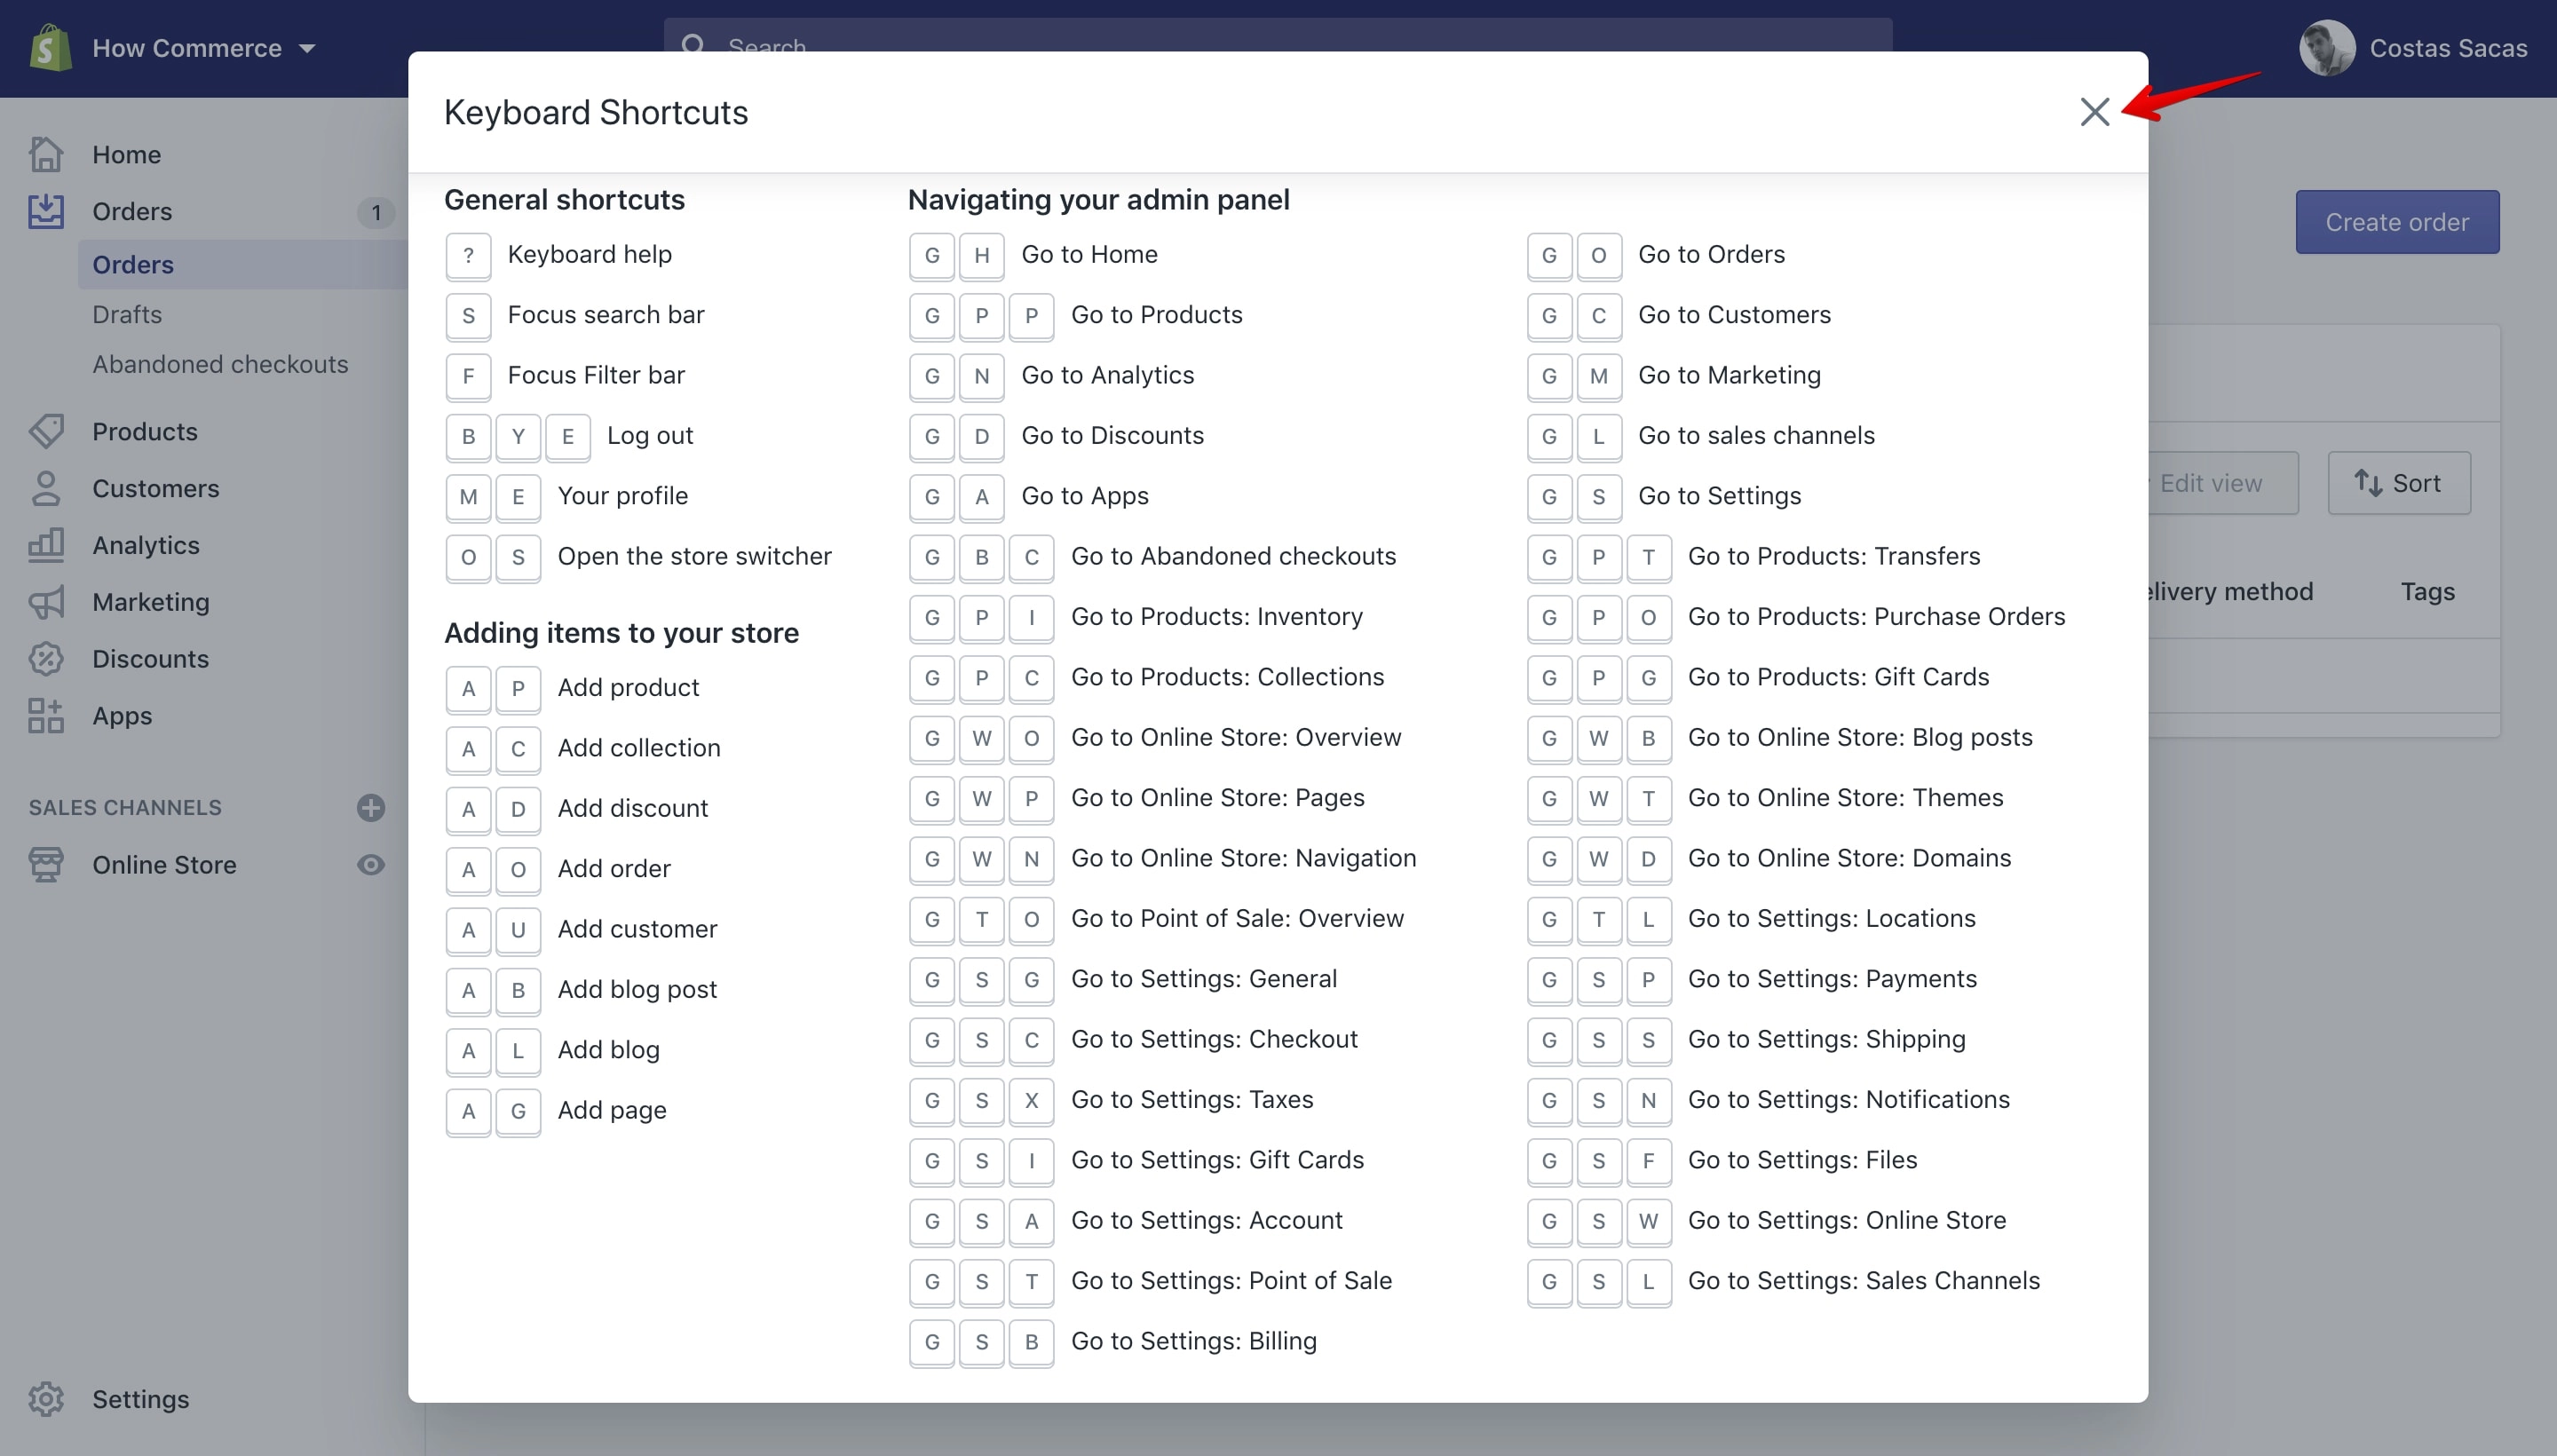Click the Delivery method column header

[2231, 592]
